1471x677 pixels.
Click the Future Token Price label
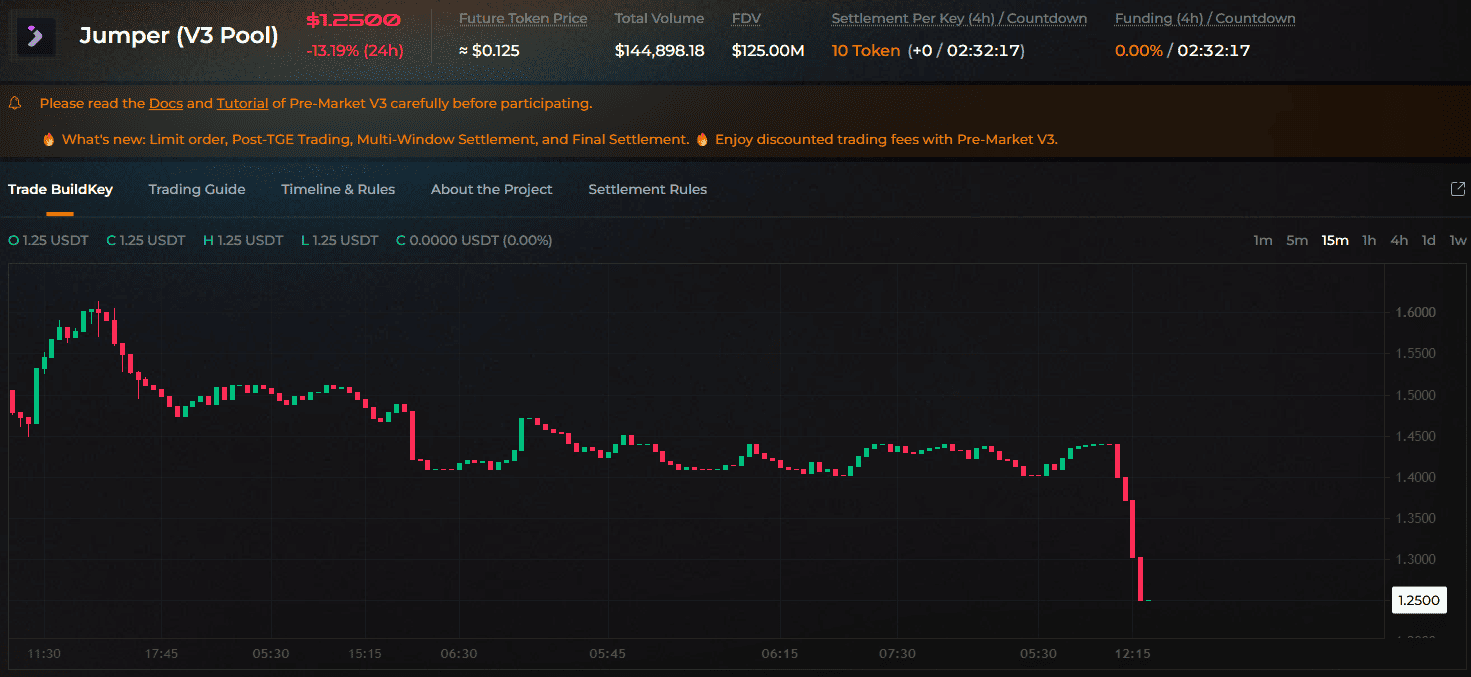[x=523, y=18]
